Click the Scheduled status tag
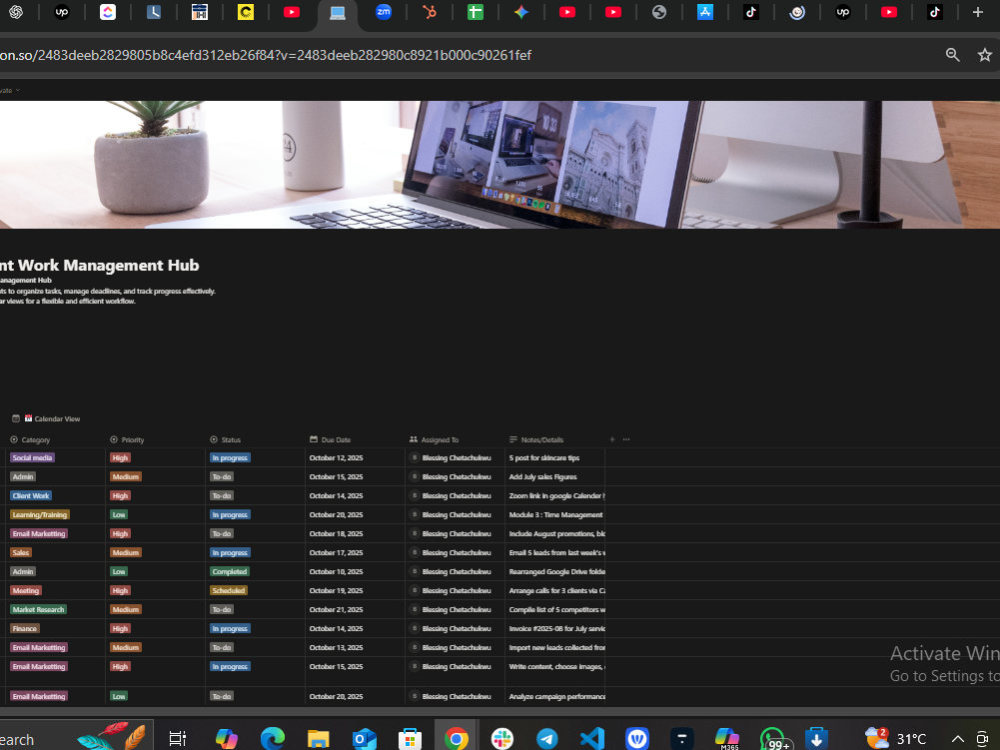 point(229,591)
